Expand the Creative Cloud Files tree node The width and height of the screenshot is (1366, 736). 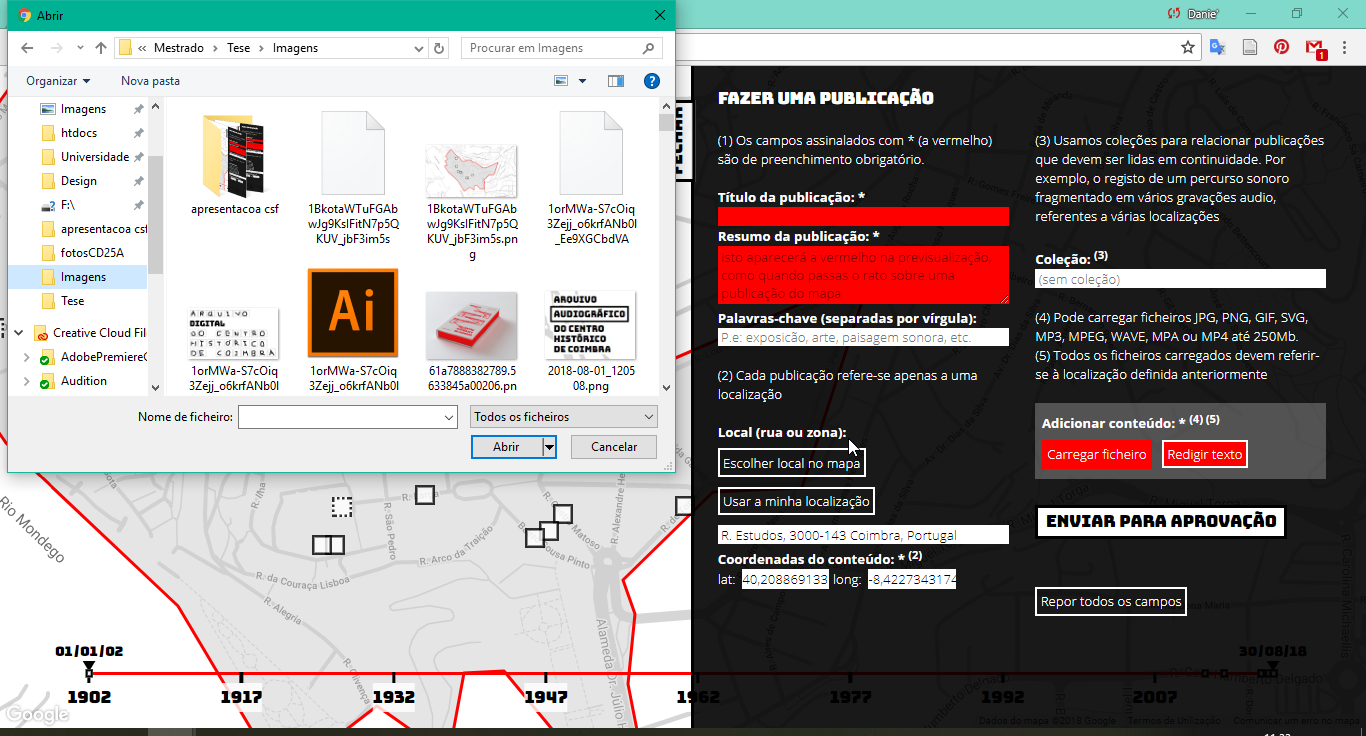(17, 333)
